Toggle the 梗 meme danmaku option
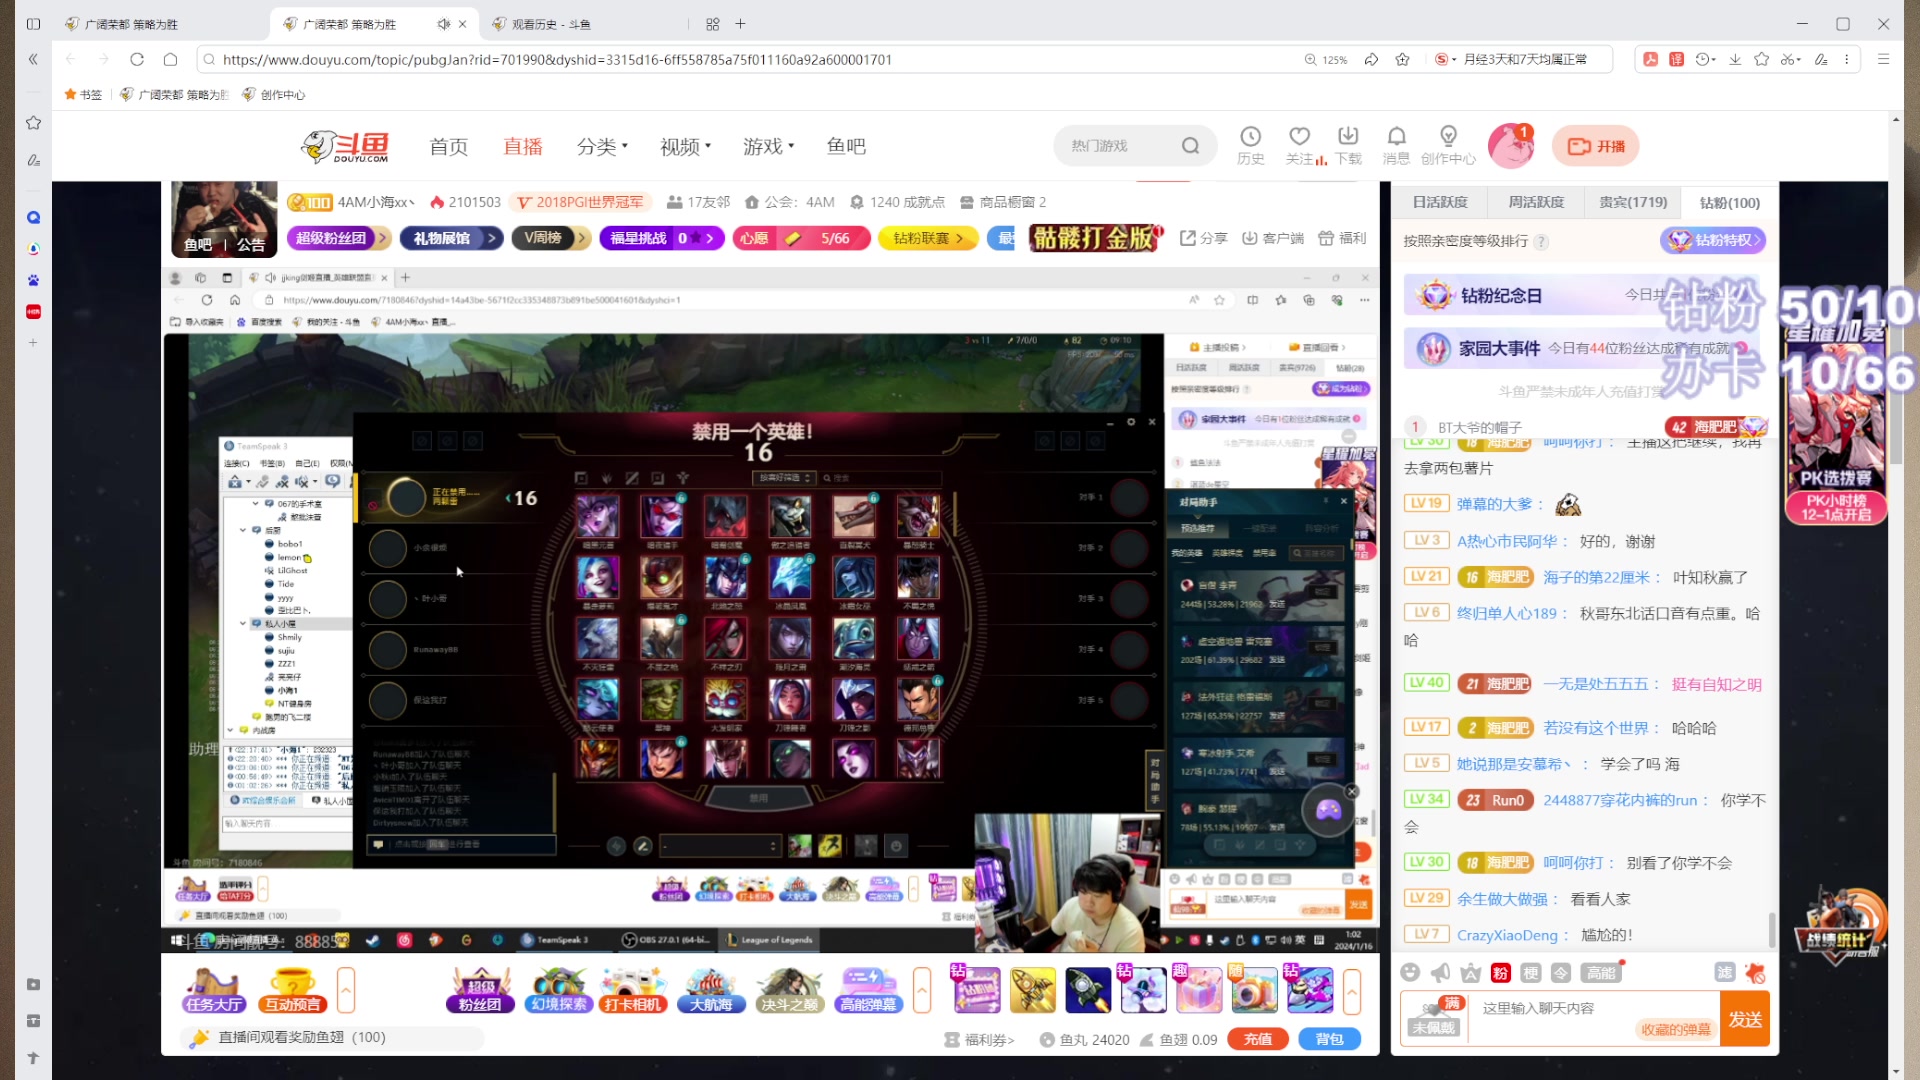This screenshot has width=1920, height=1080. (1531, 973)
